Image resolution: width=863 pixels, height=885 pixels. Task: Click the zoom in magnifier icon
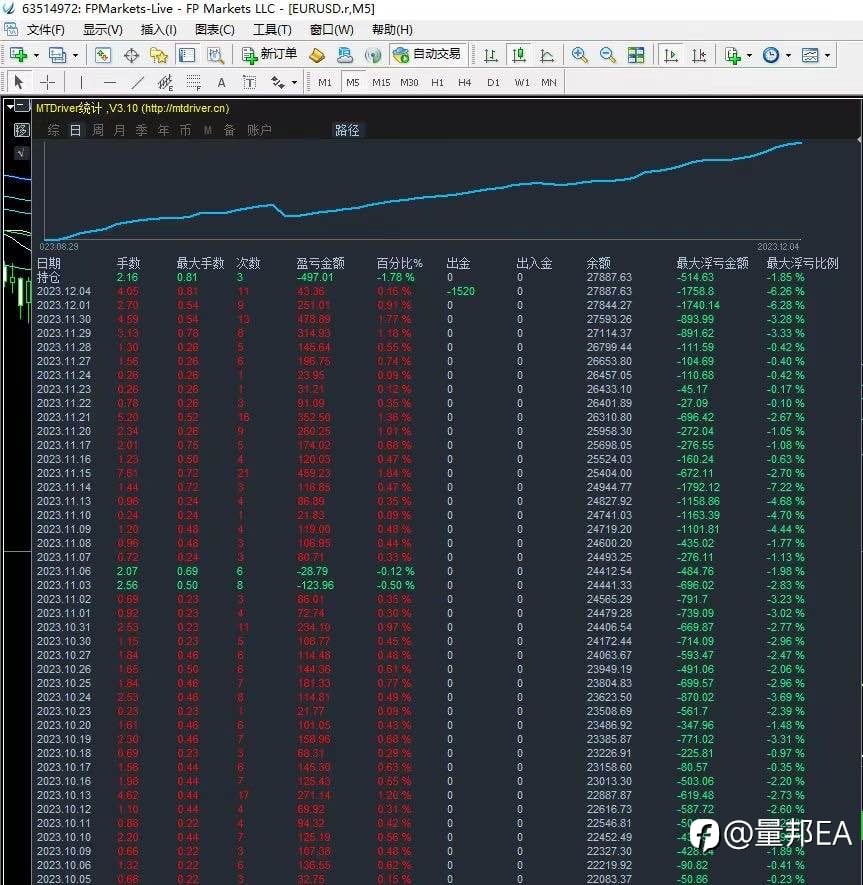pos(579,55)
